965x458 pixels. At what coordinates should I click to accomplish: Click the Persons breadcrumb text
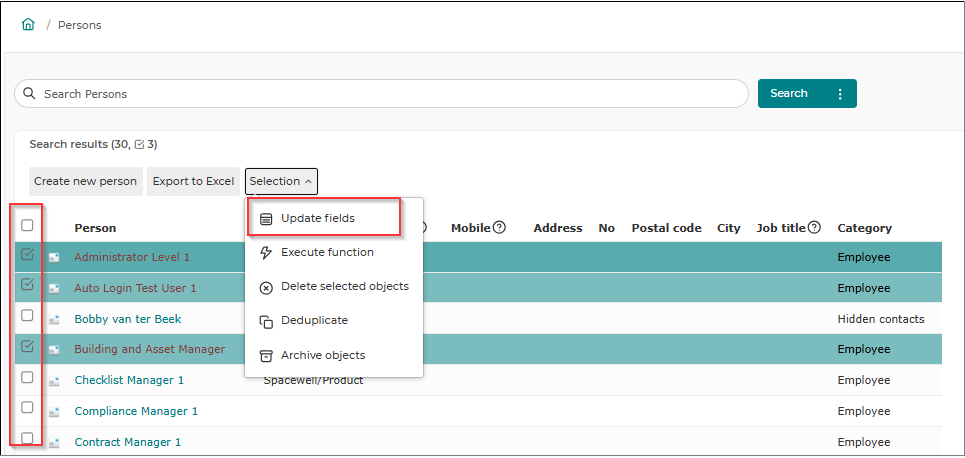79,25
